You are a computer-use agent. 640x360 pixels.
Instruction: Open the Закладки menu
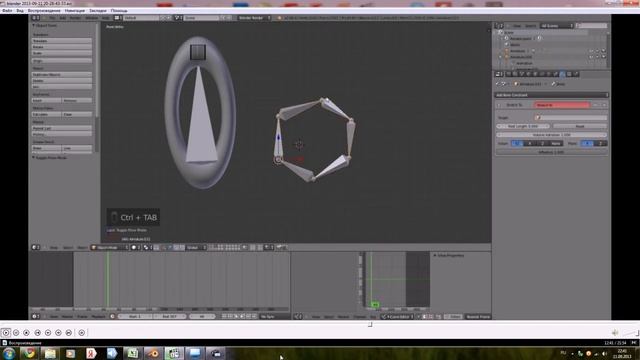point(98,11)
